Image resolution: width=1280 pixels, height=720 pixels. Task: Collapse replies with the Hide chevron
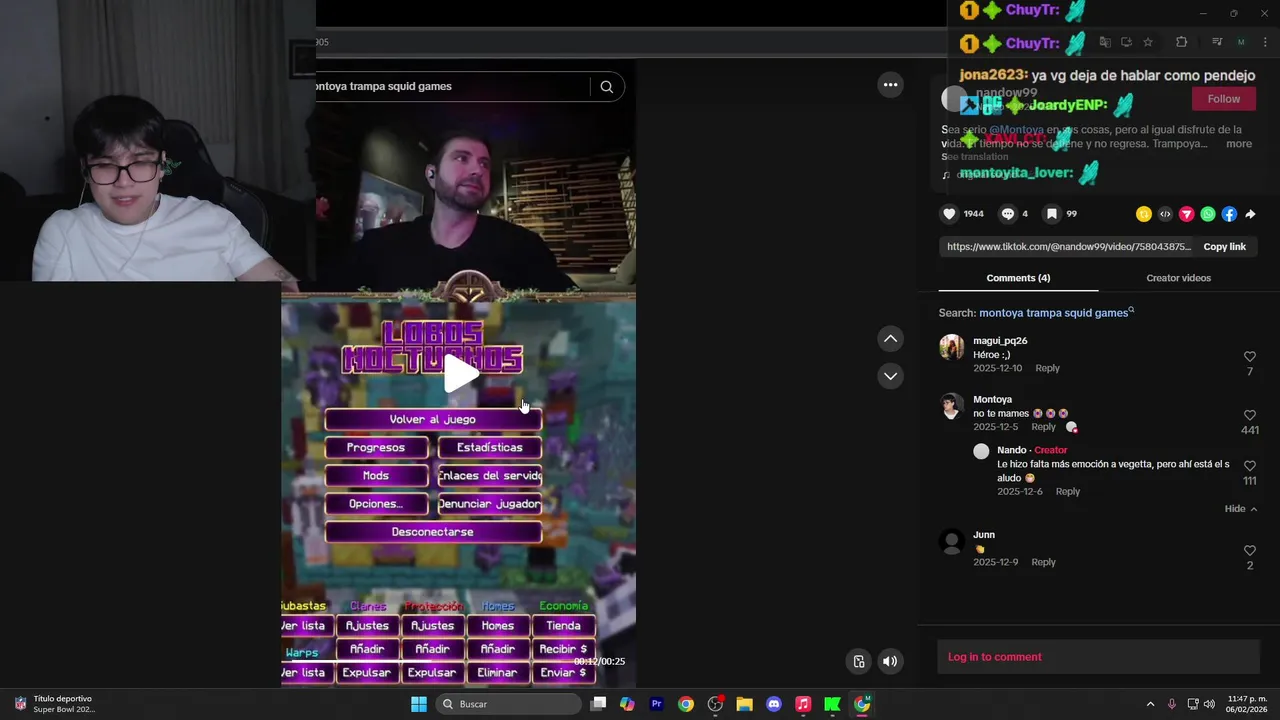click(1241, 509)
